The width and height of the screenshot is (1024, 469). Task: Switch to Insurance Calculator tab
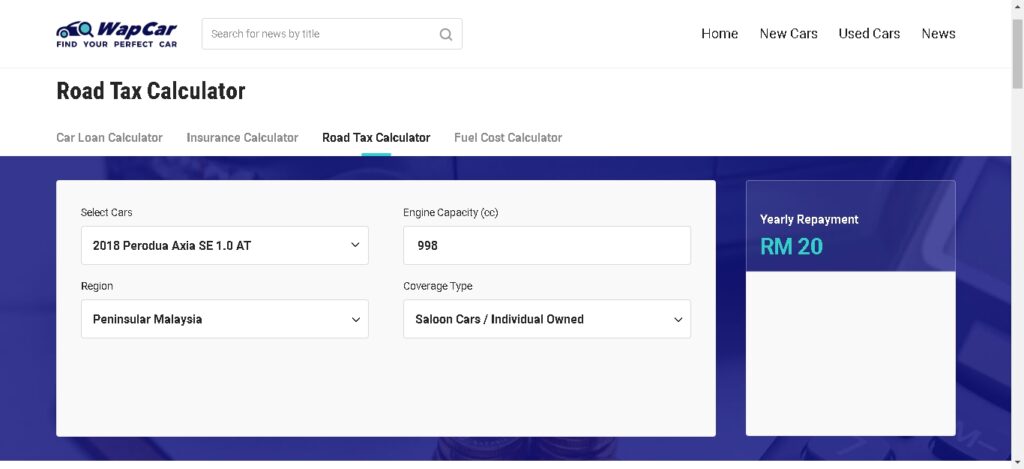(x=242, y=138)
